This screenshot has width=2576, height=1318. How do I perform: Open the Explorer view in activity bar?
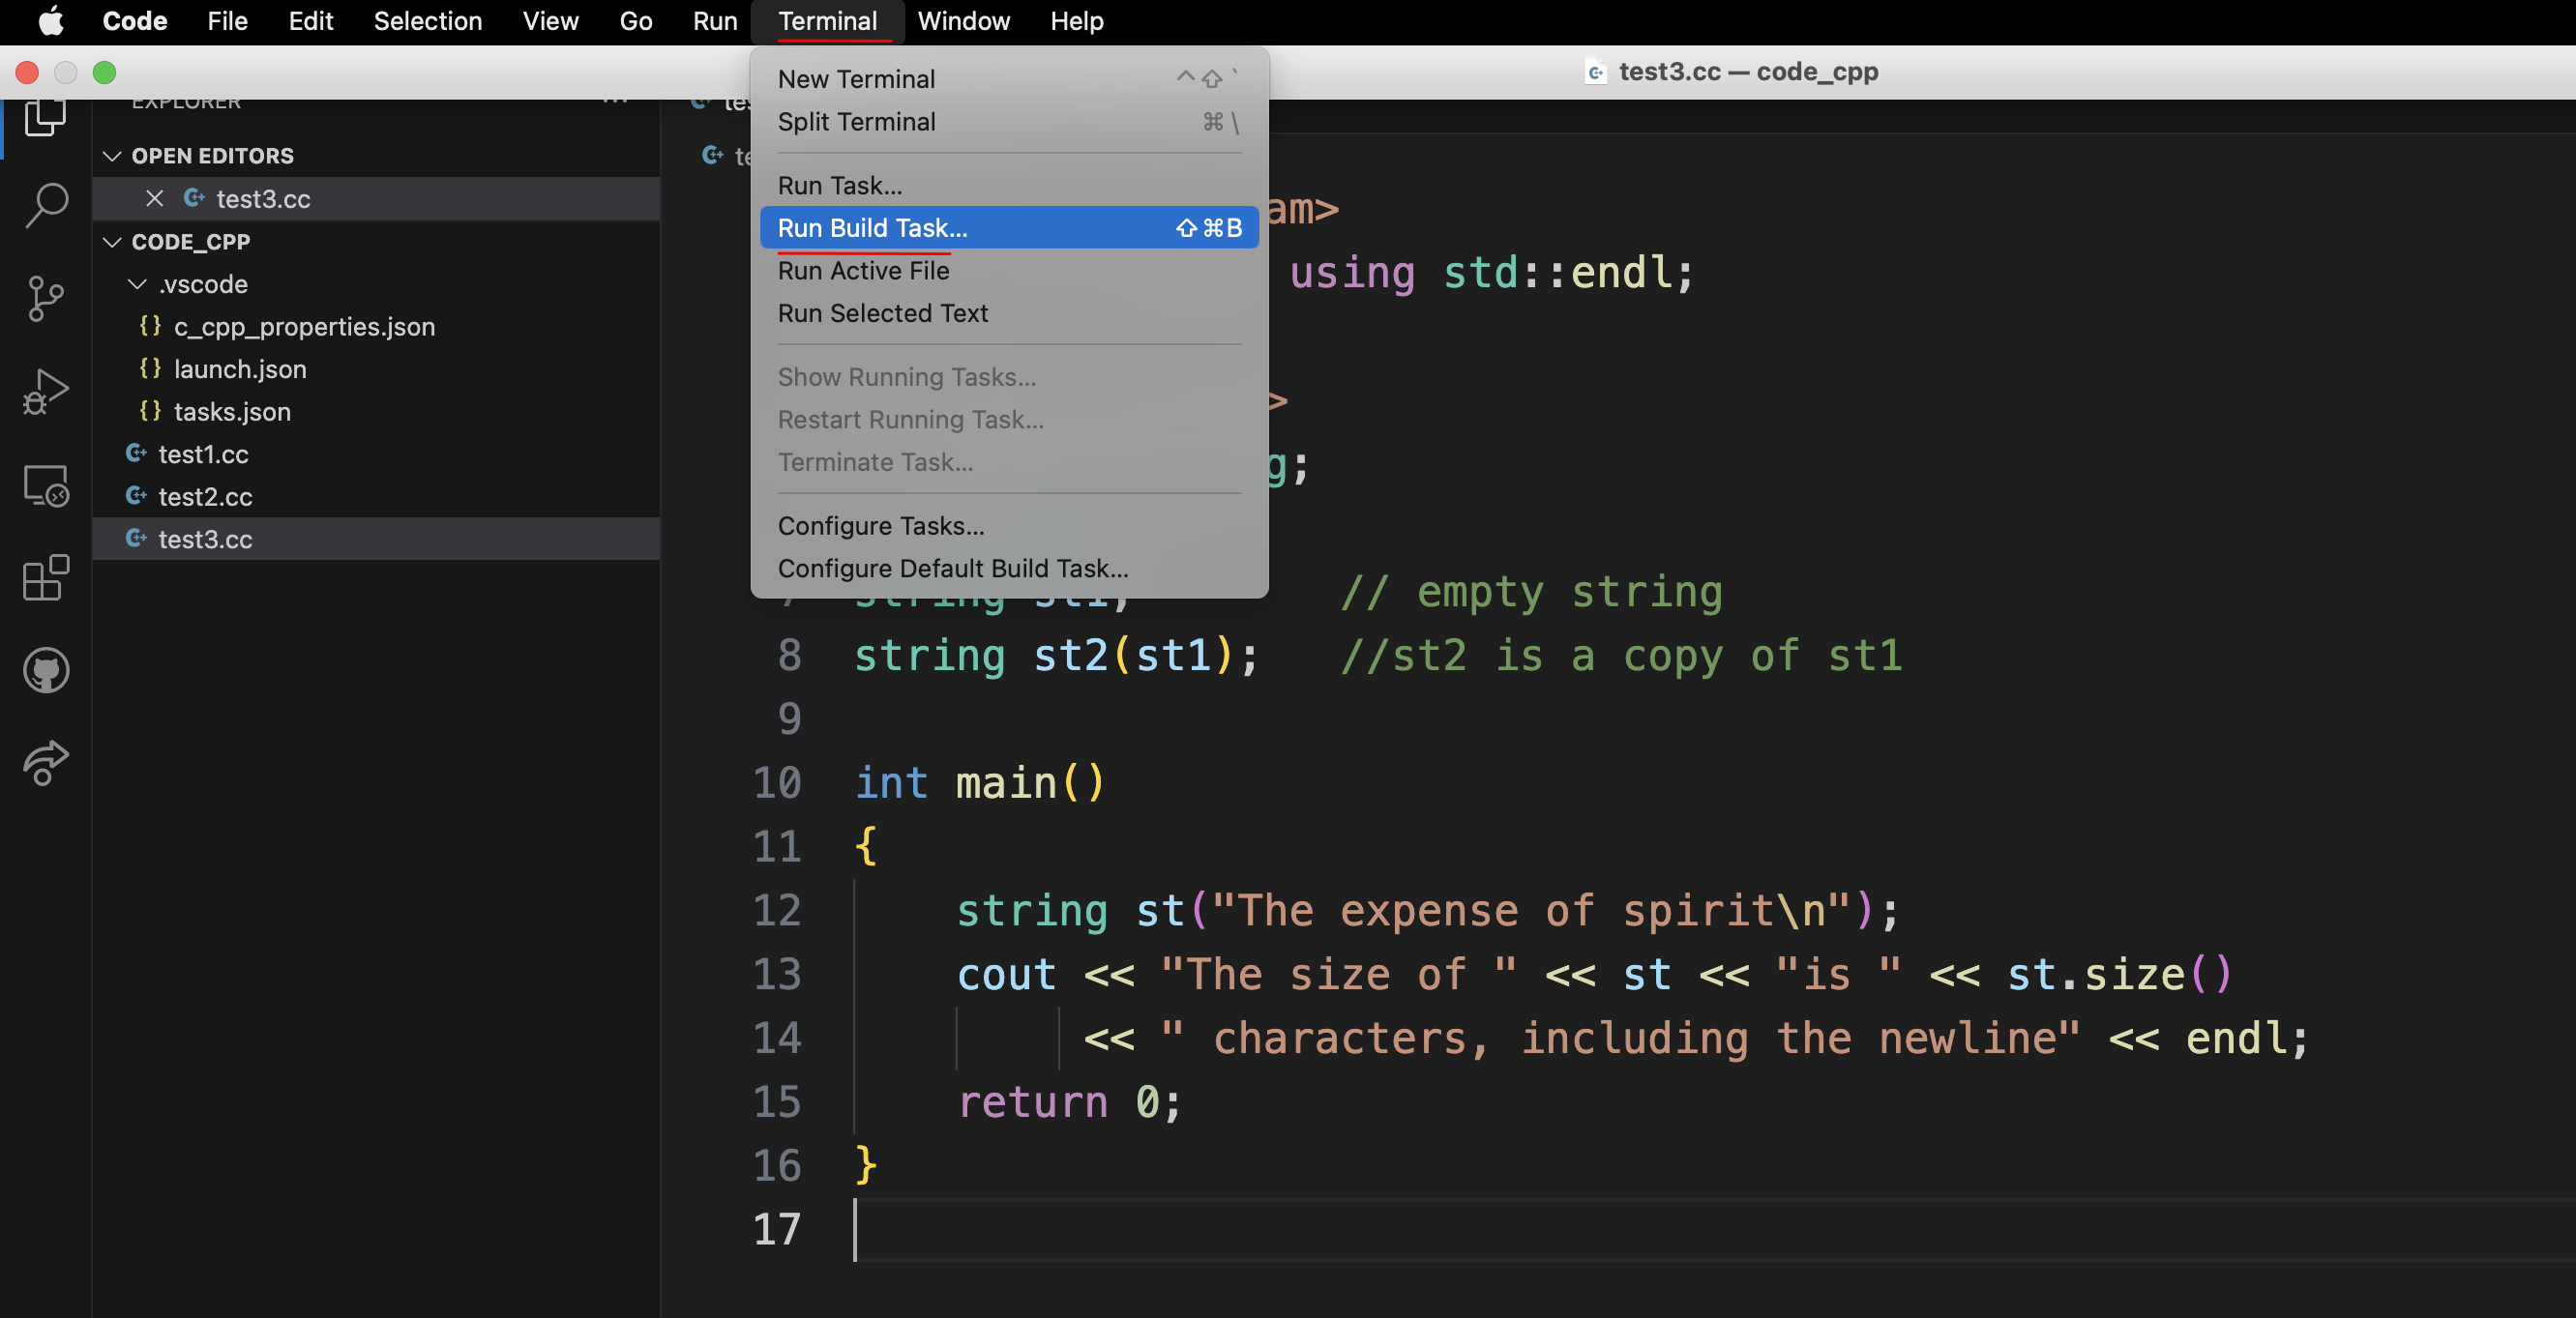[x=45, y=118]
